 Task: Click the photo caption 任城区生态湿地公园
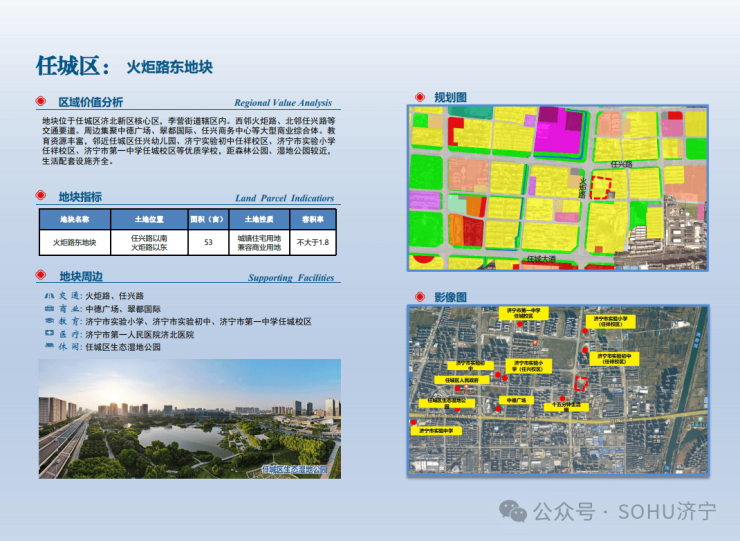point(294,469)
